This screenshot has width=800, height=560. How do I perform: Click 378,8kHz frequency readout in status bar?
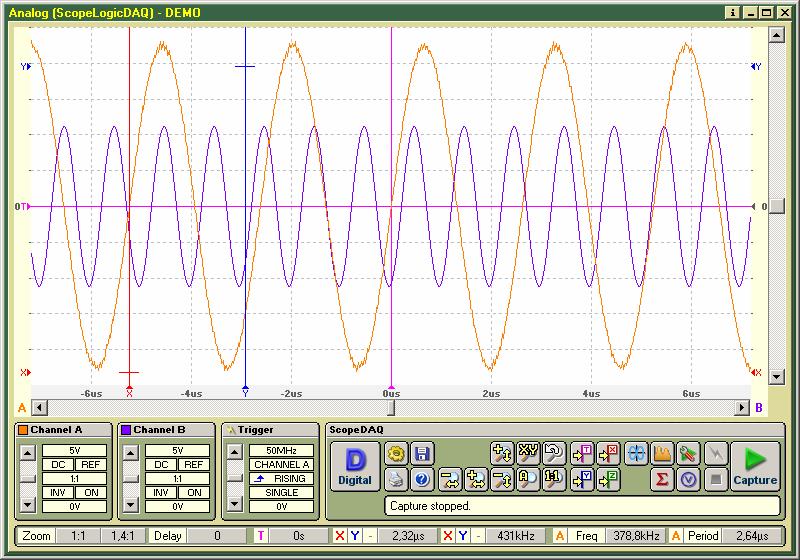tap(636, 536)
